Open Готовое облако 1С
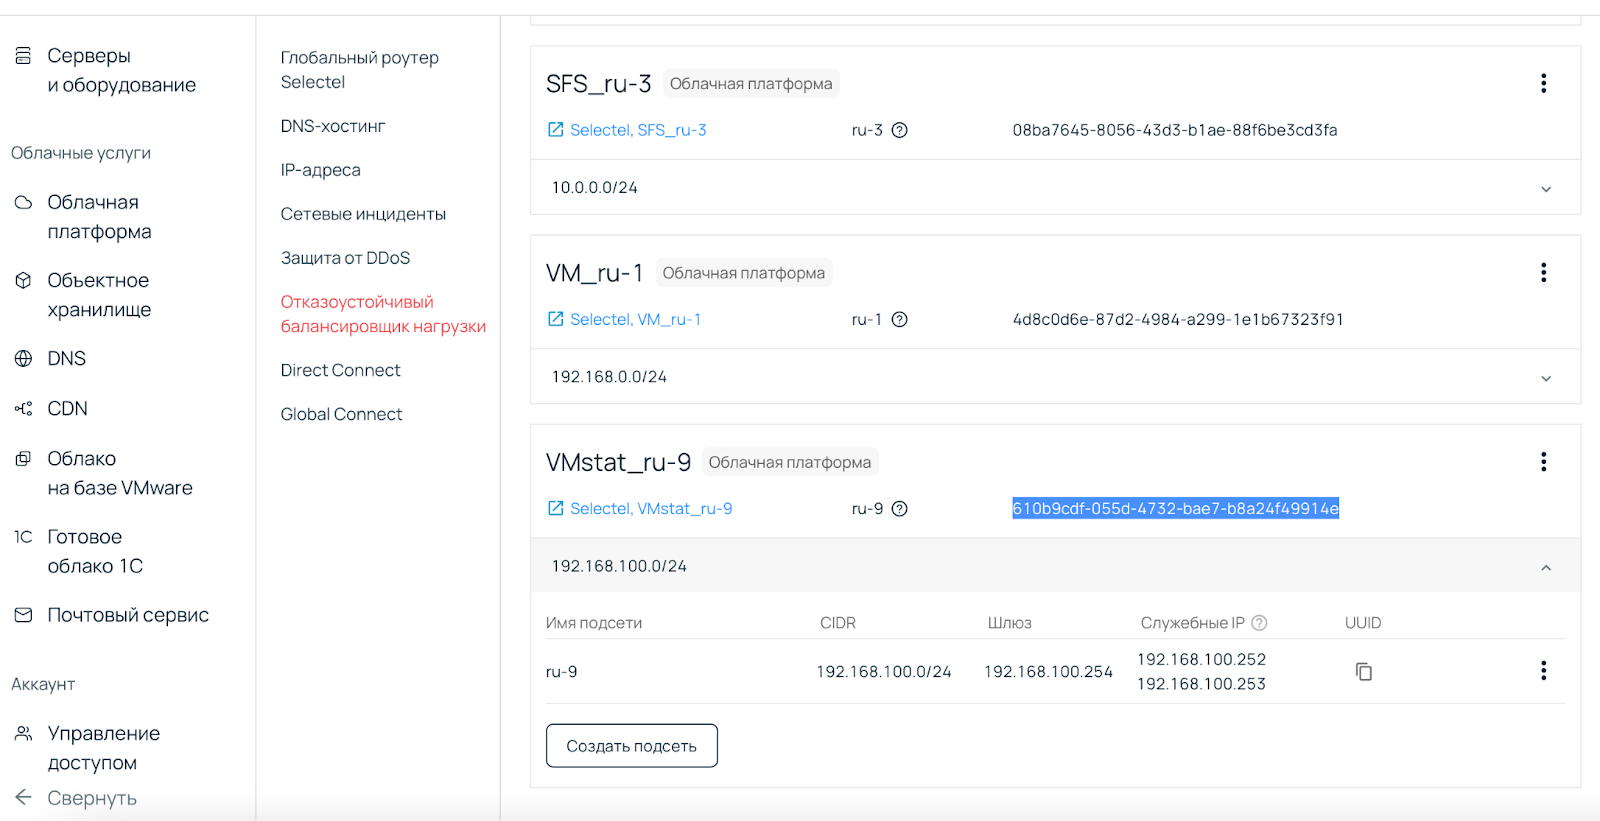The height and width of the screenshot is (821, 1600). tap(95, 551)
